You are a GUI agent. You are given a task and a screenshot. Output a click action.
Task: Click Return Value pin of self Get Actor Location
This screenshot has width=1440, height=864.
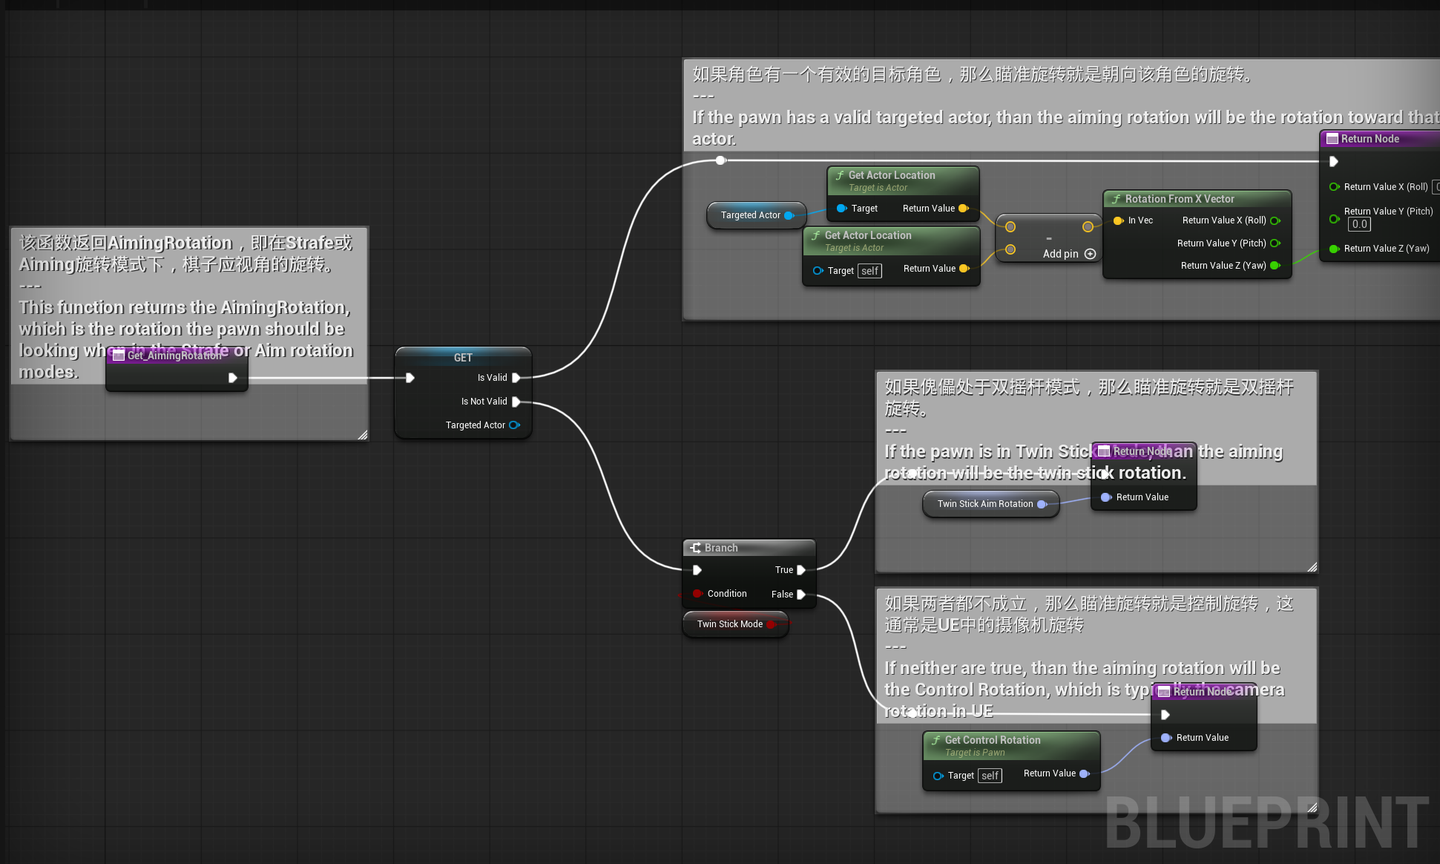tap(964, 269)
